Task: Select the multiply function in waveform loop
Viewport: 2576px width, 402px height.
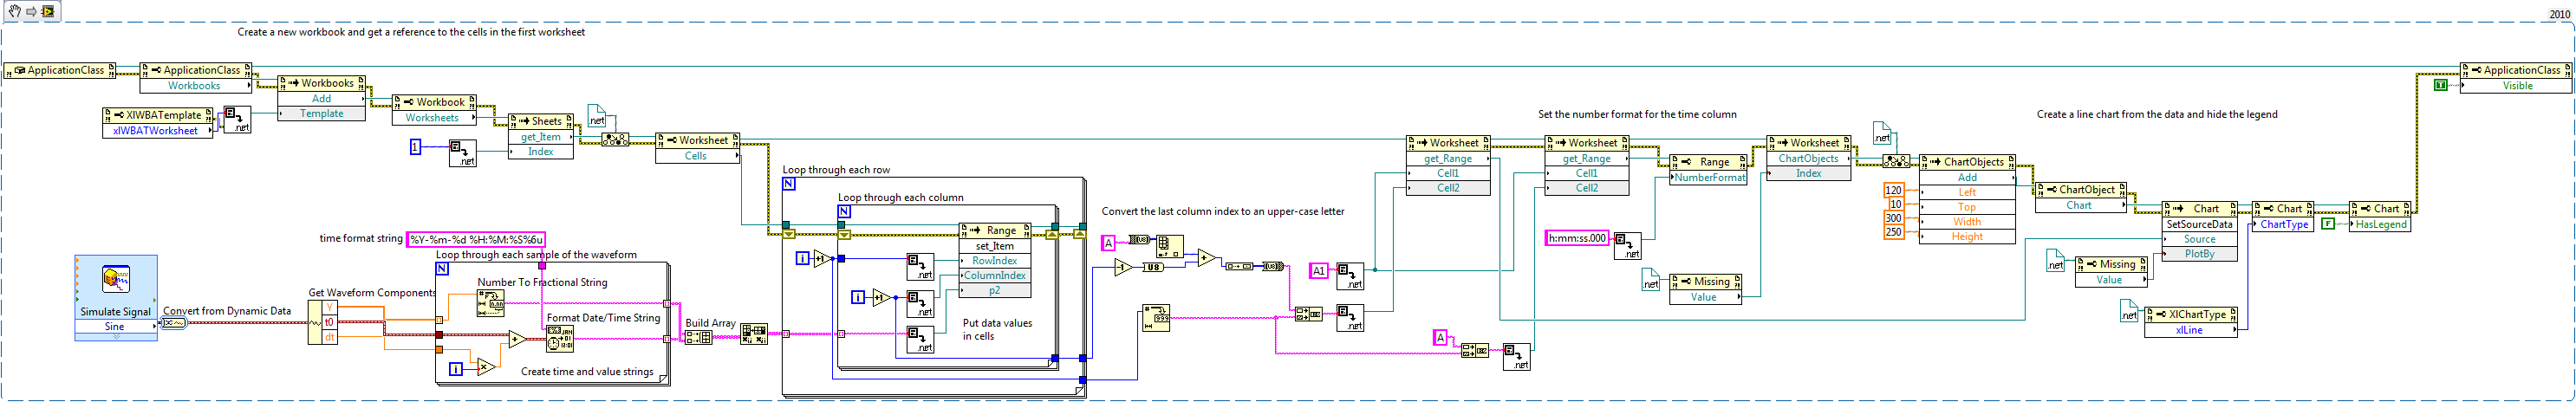Action: (x=486, y=368)
